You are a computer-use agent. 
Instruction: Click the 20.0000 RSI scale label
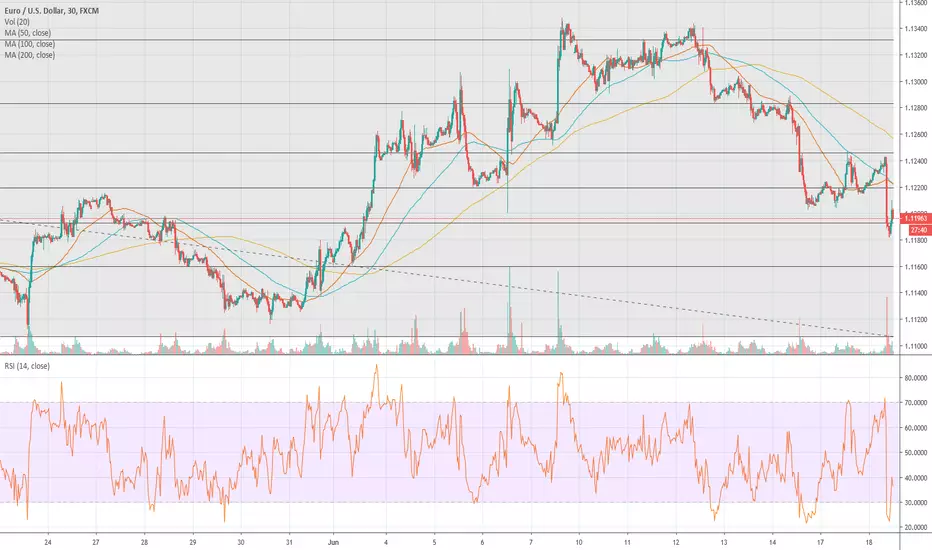(918, 527)
